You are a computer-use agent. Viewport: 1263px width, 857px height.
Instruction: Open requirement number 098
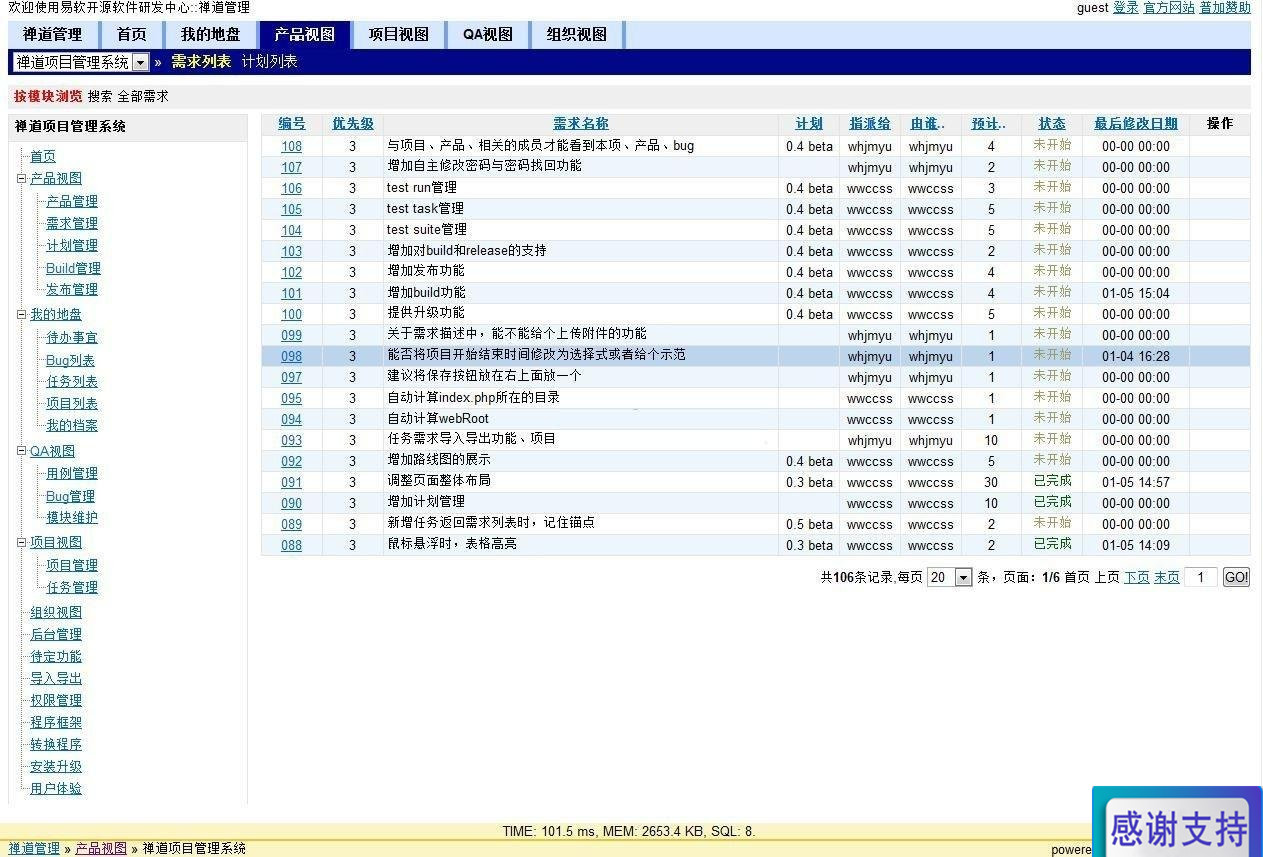coord(291,357)
